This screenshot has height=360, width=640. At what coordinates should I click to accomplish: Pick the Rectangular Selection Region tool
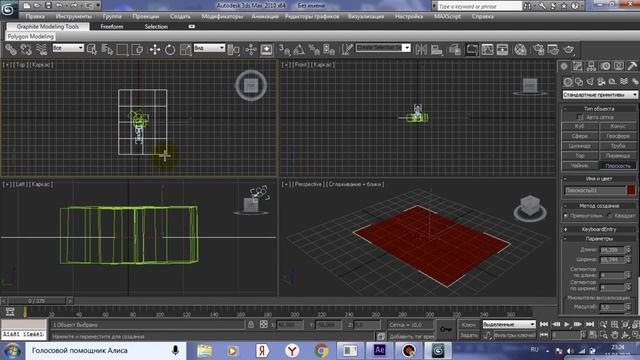pyautogui.click(x=122, y=50)
